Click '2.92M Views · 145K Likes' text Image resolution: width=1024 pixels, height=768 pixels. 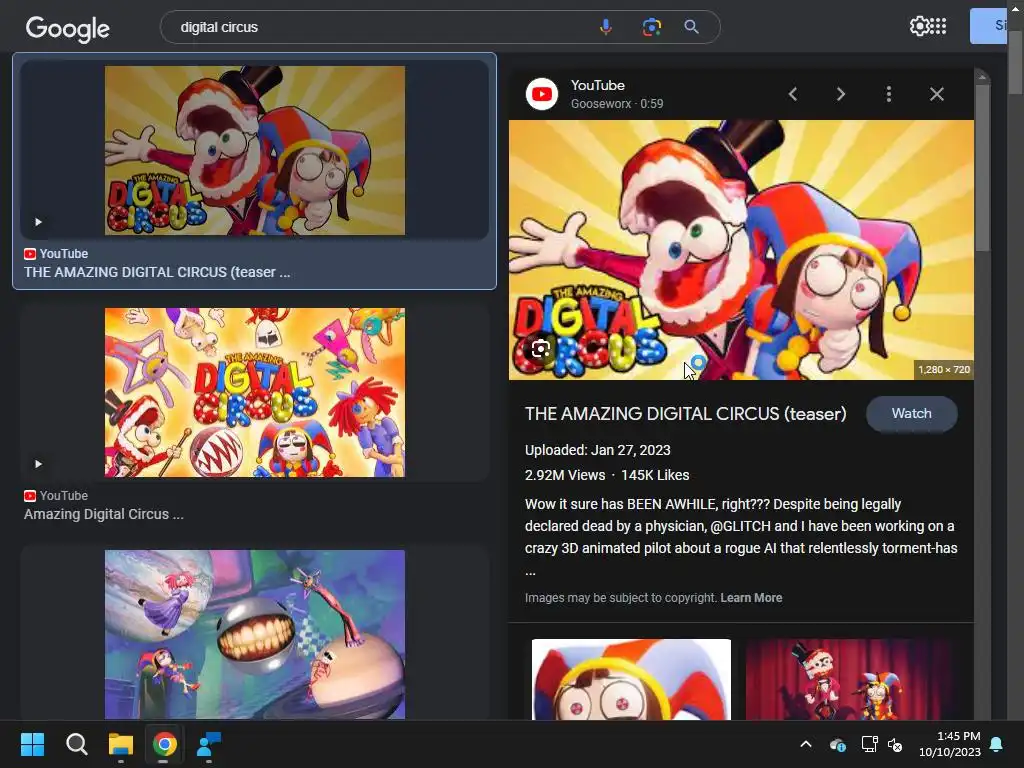pos(607,475)
